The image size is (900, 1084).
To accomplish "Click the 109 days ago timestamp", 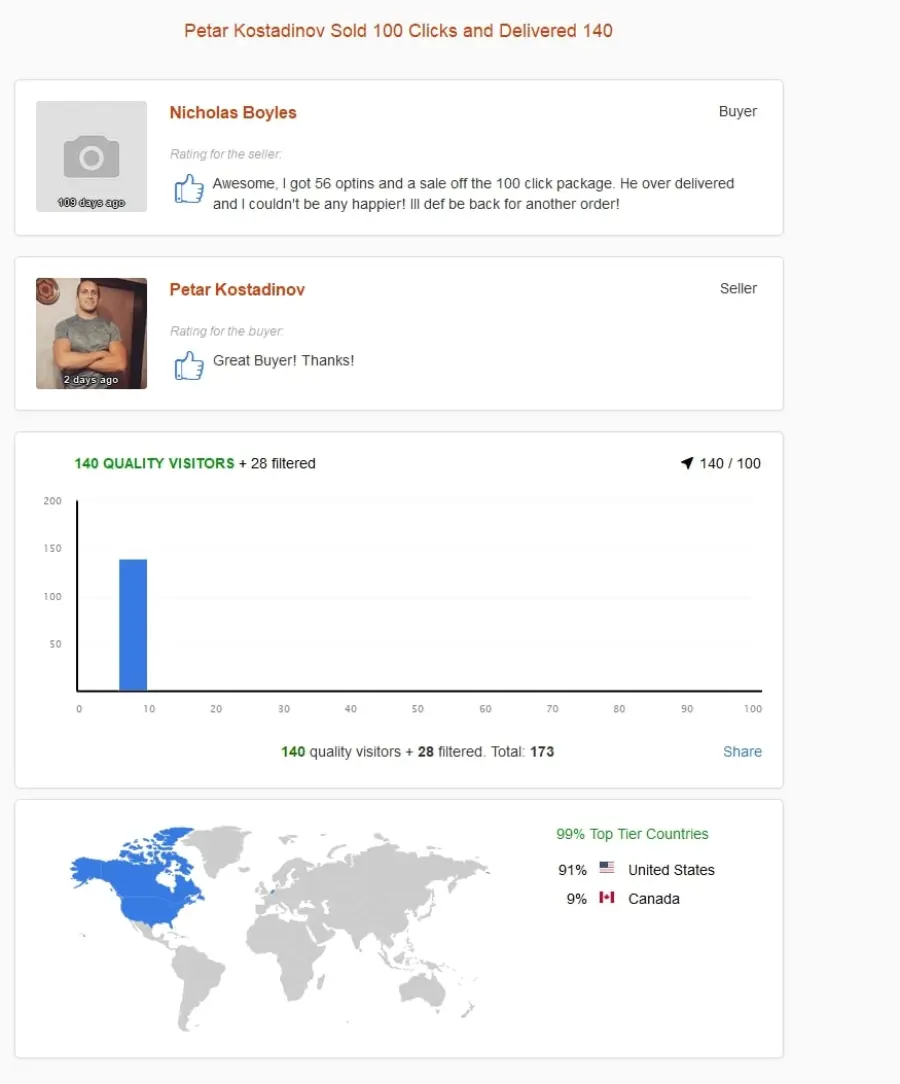I will click(x=91, y=203).
